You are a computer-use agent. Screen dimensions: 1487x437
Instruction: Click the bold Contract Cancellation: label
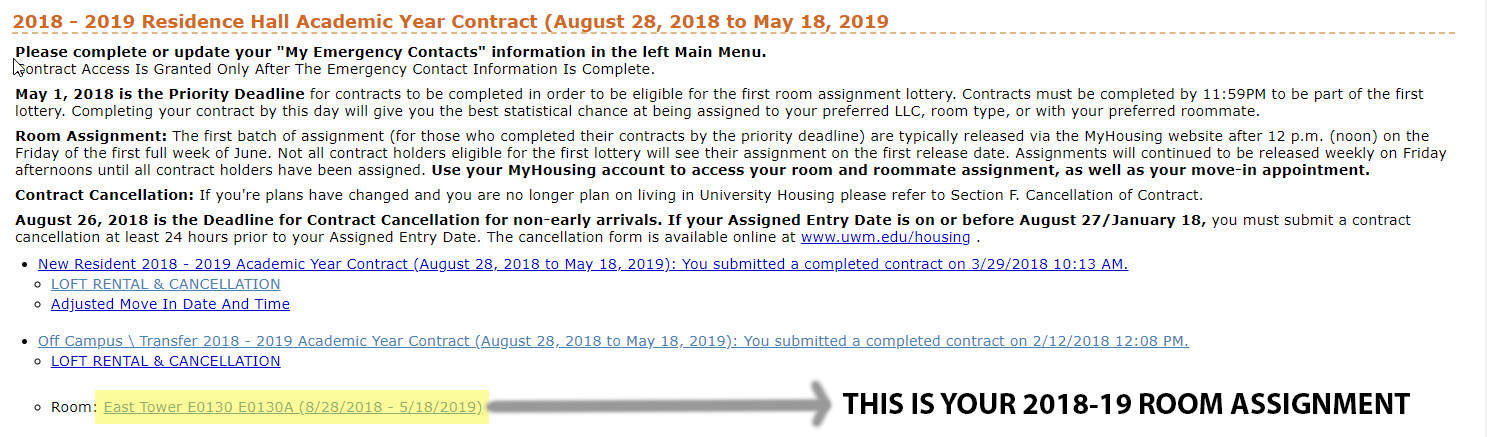click(x=105, y=195)
